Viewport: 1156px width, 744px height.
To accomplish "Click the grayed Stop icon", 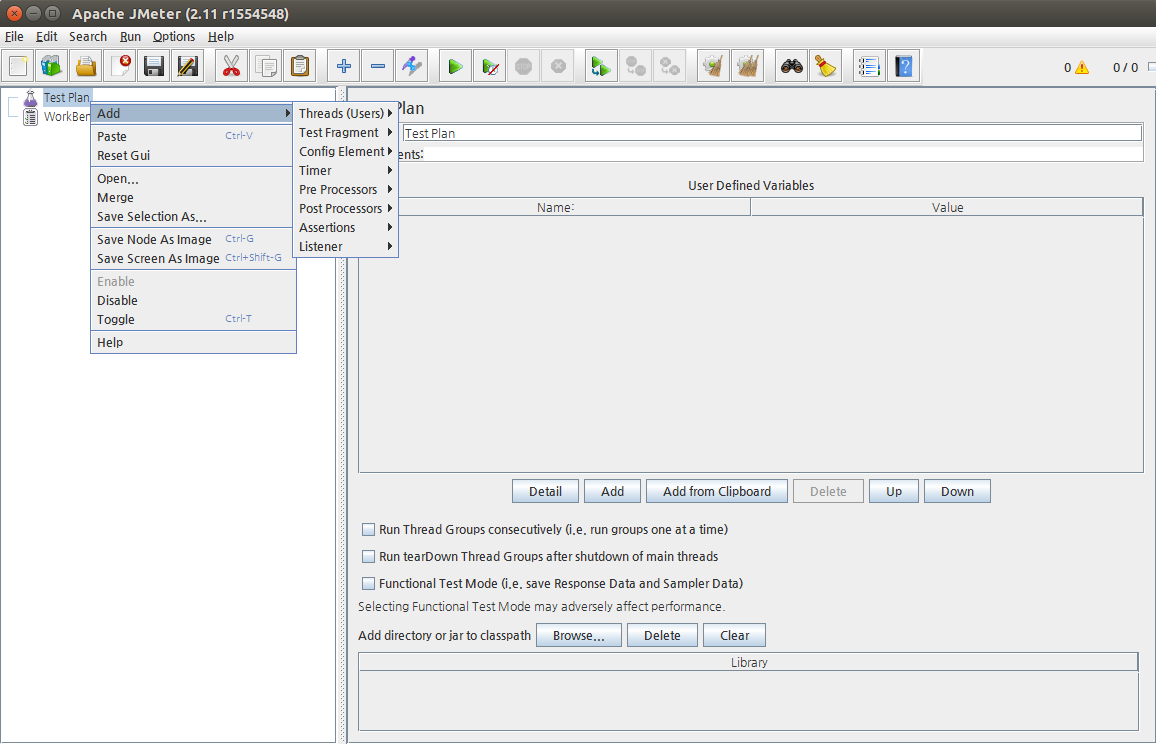I will (x=523, y=66).
